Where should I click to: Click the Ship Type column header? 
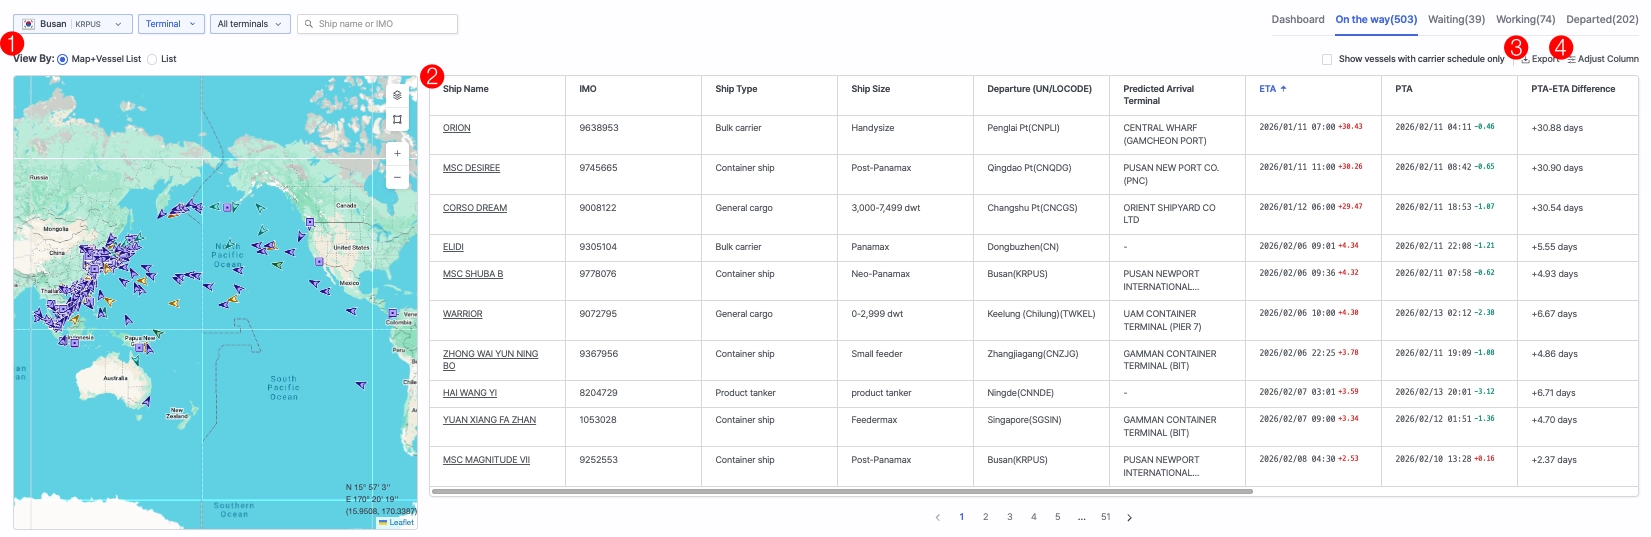point(769,95)
